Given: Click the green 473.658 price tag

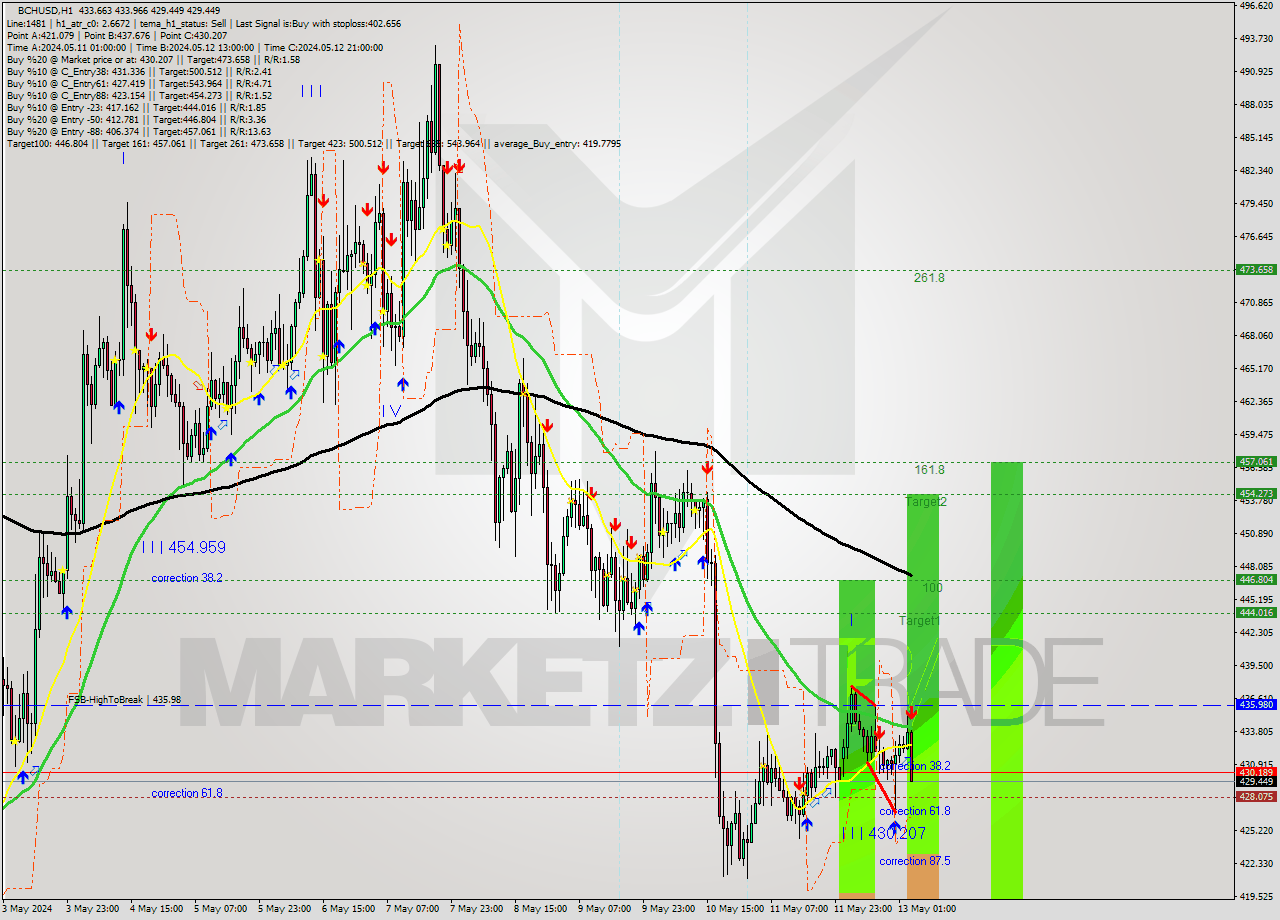Looking at the screenshot, I should pos(1256,270).
